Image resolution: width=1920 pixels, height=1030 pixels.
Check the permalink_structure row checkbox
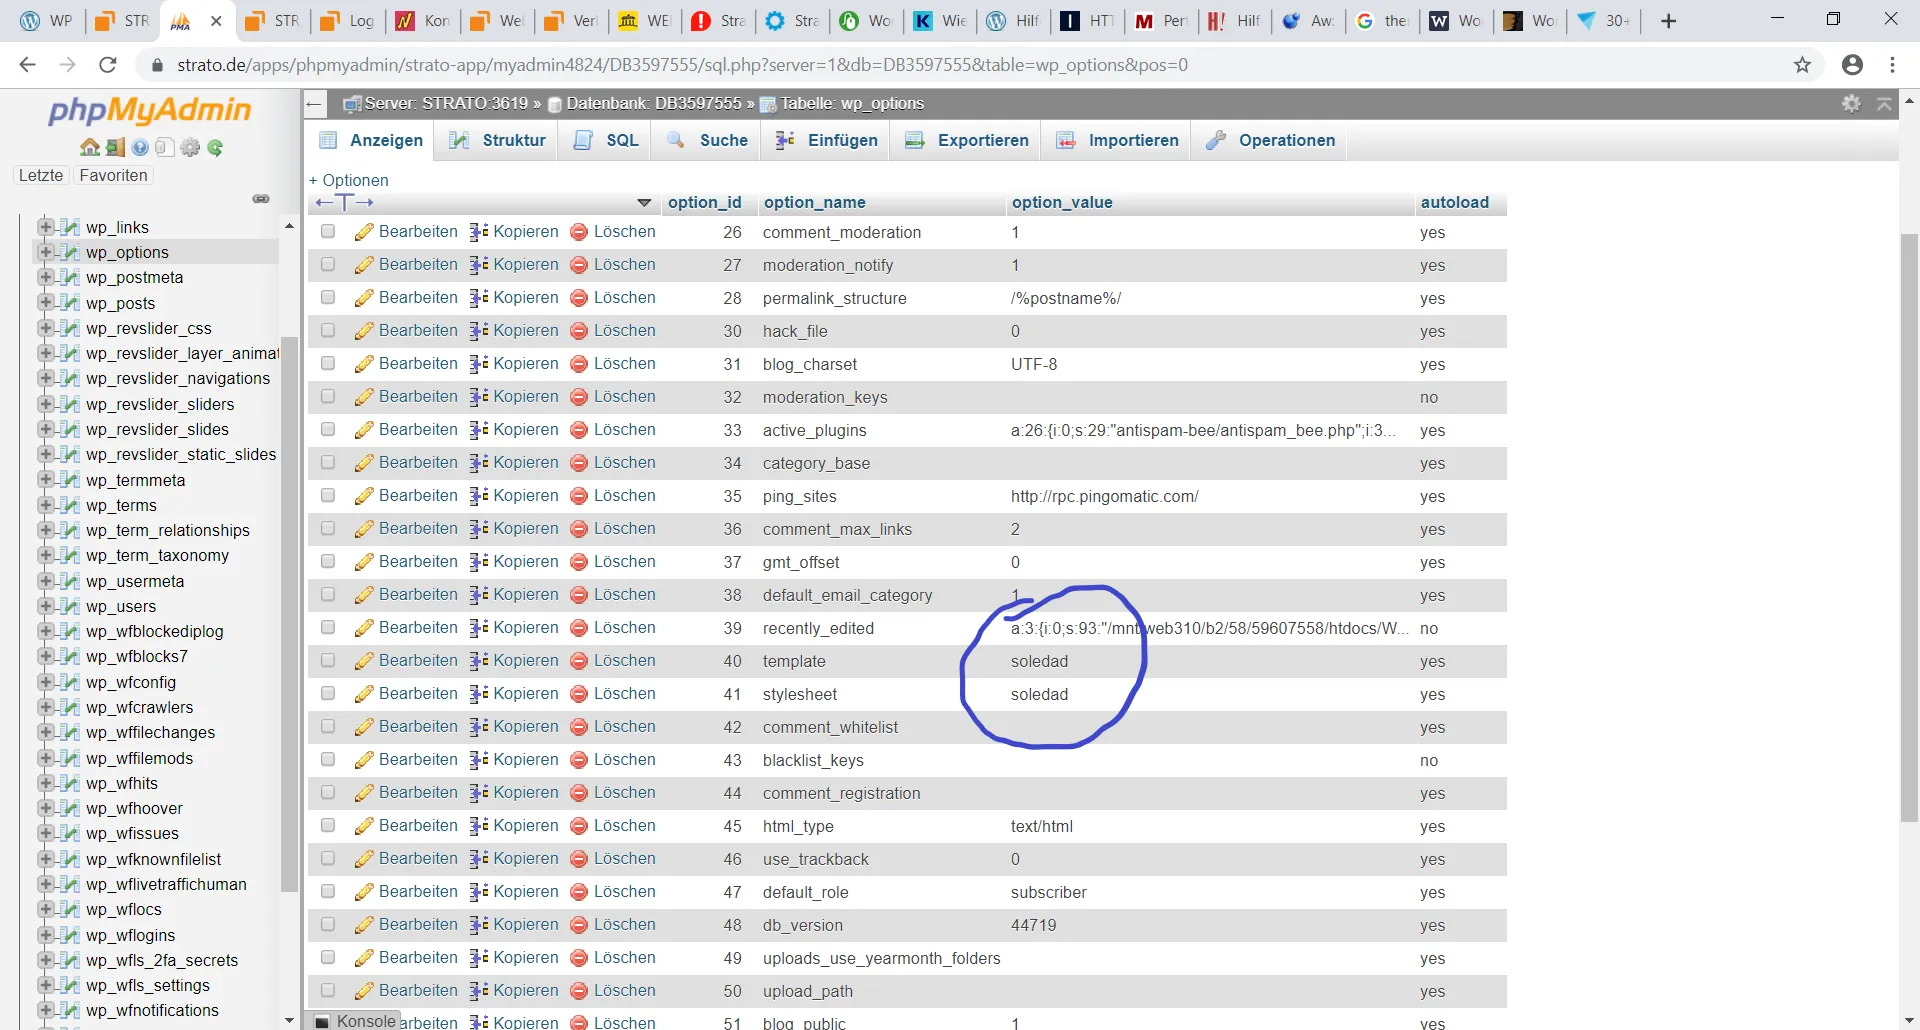[328, 298]
